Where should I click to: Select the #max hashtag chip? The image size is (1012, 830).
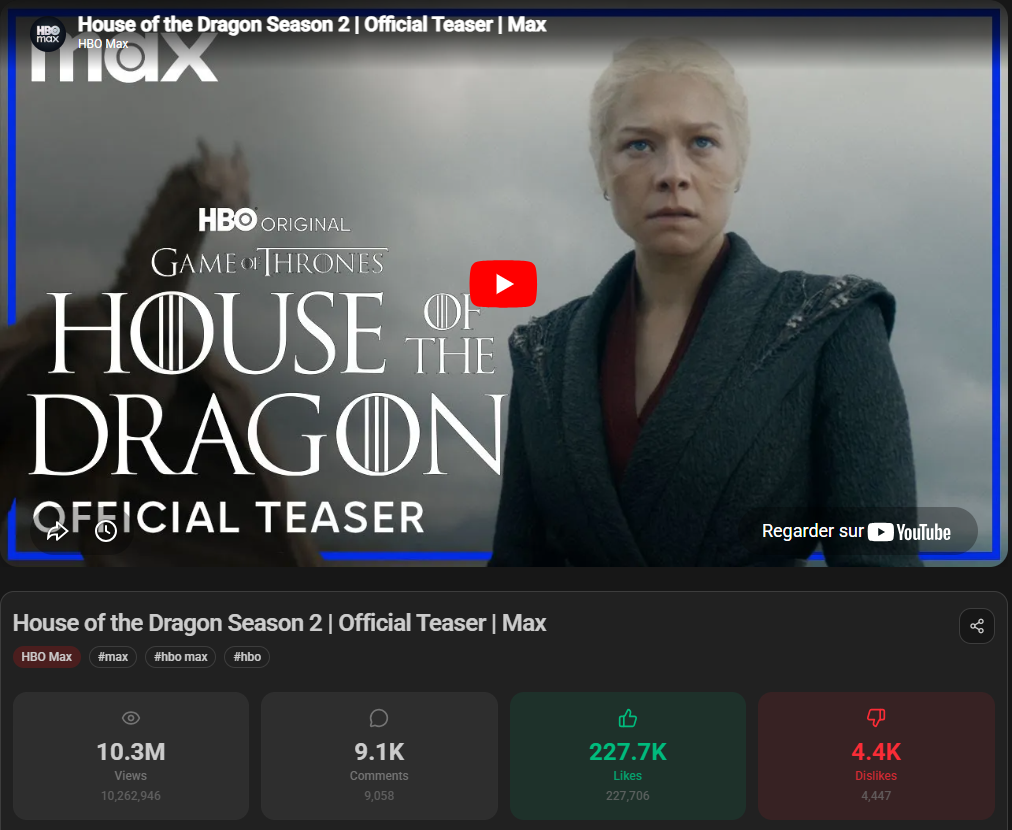click(x=113, y=657)
